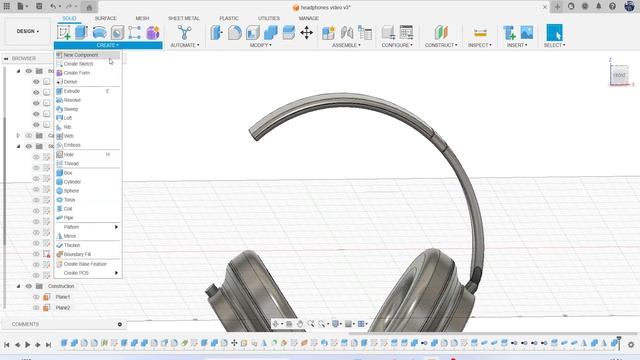Click the Joint icon in Assemble
This screenshot has width=640, height=360.
[347, 33]
